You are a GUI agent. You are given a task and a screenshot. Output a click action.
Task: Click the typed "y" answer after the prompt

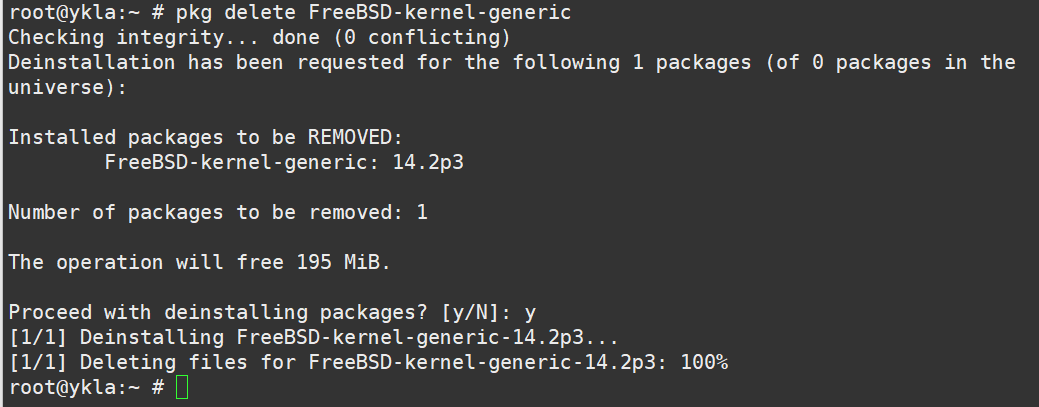click(x=531, y=313)
